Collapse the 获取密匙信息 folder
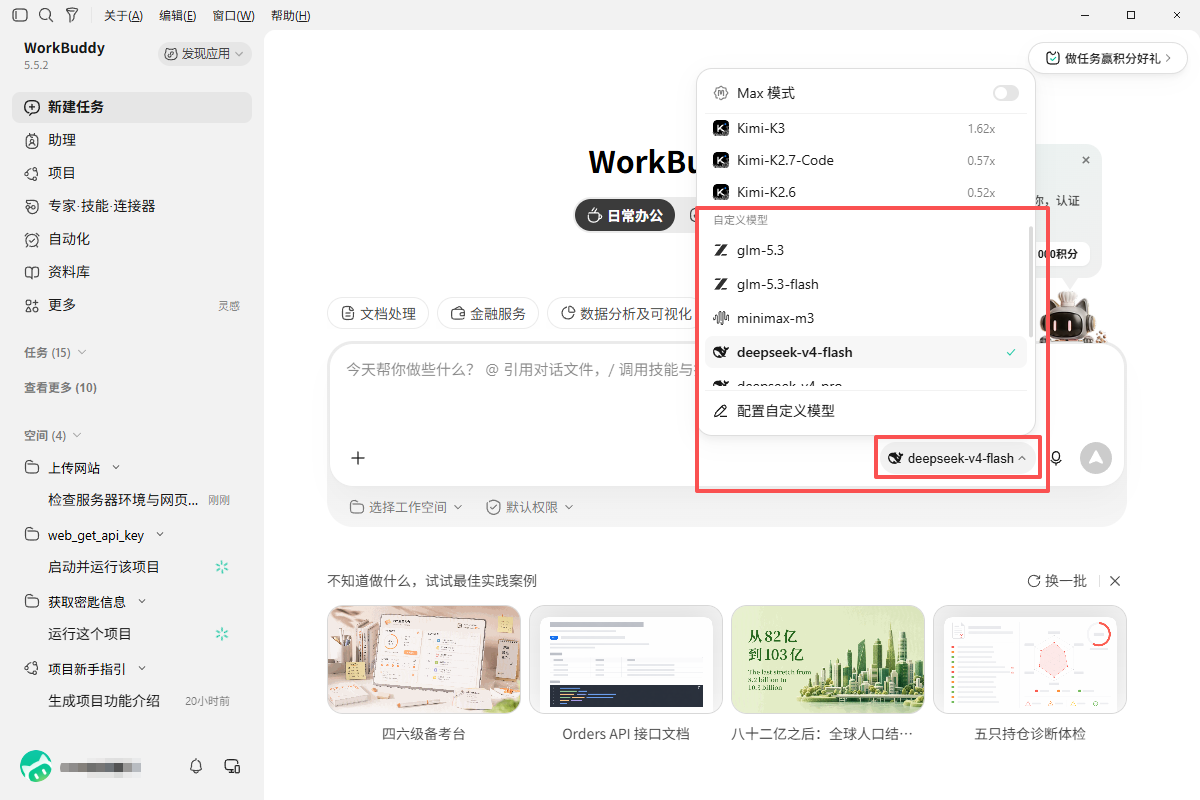Screen dimensions: 1200x800 [x=142, y=601]
